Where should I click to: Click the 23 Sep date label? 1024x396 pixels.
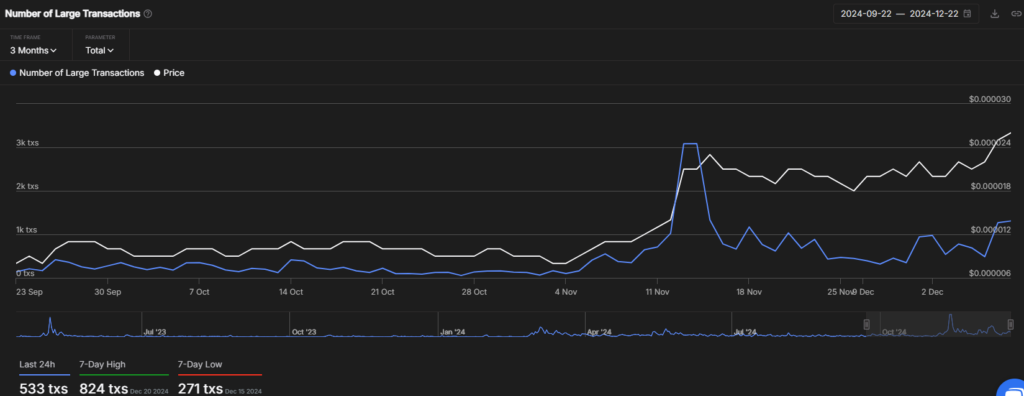click(29, 292)
